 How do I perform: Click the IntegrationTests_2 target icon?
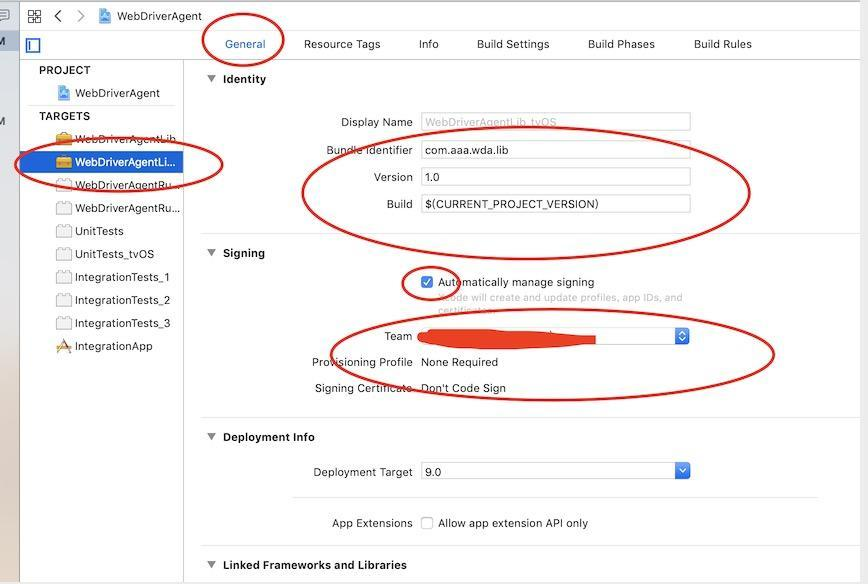pyautogui.click(x=64, y=300)
